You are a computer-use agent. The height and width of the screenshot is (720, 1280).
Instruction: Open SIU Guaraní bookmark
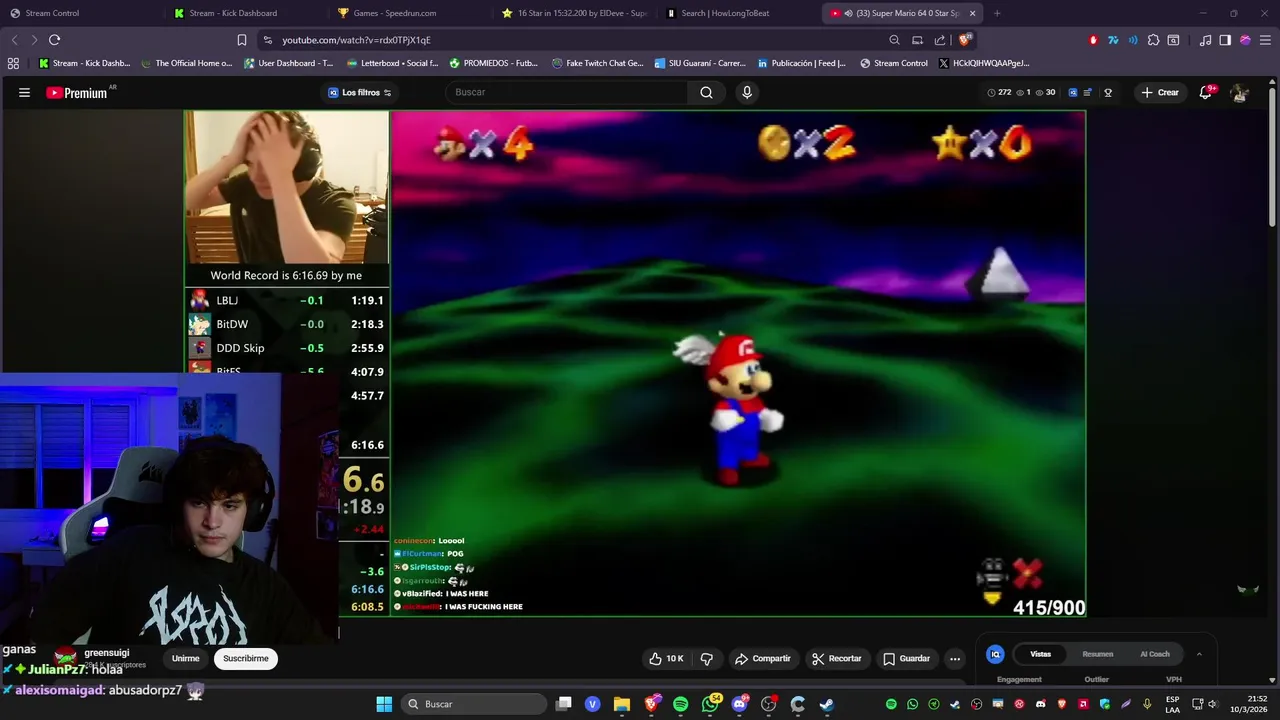pos(700,63)
